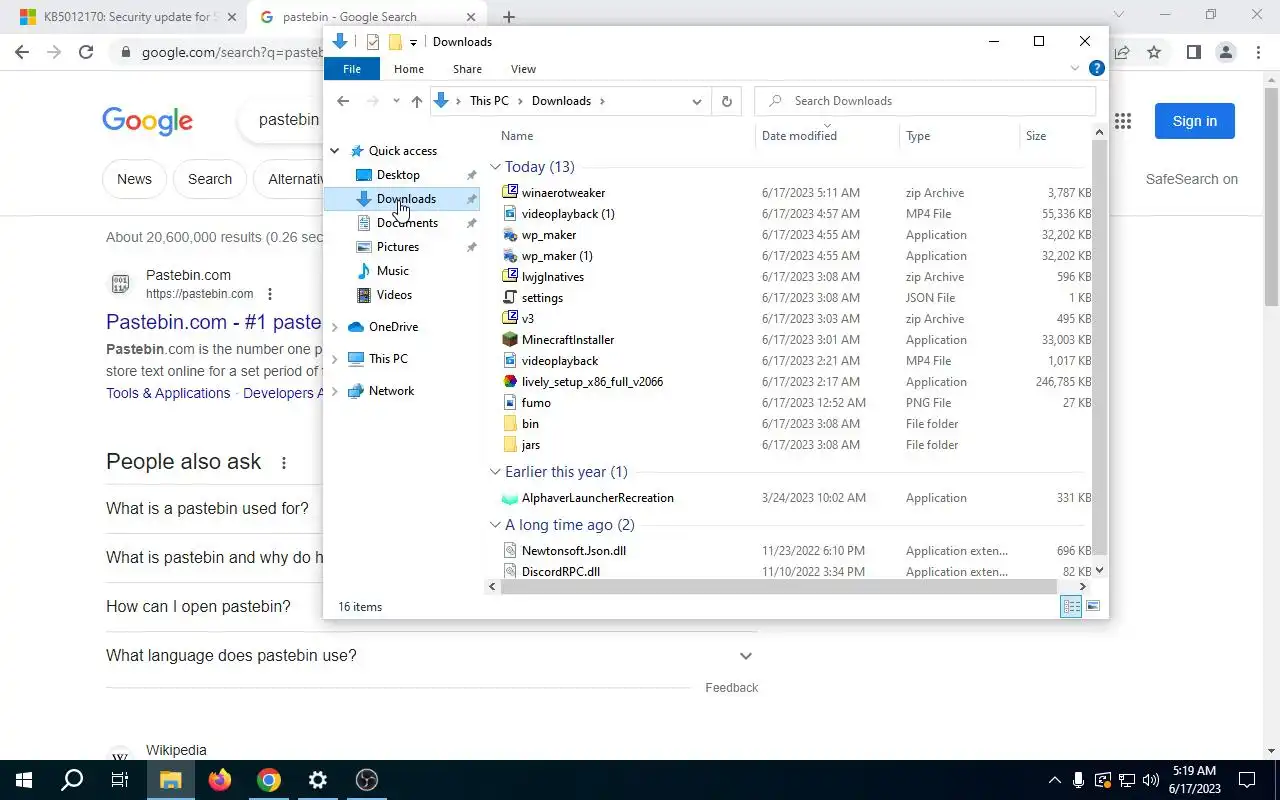
Task: Expand 'What language does pastebin use?' question
Action: (x=745, y=656)
